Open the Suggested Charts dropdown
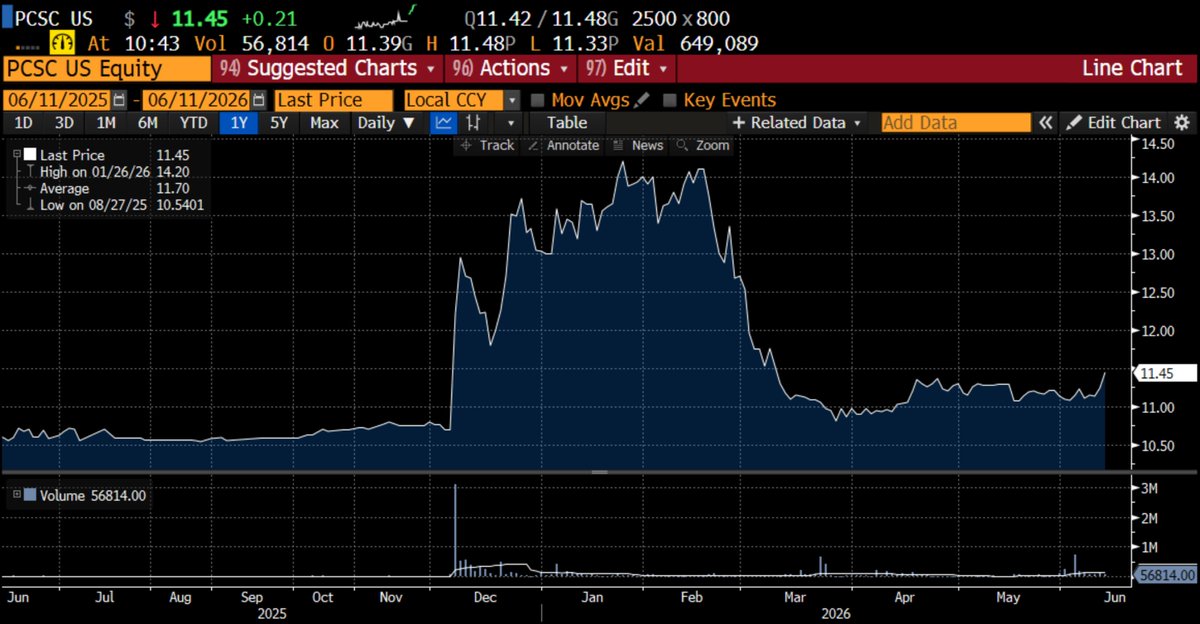Image resolution: width=1200 pixels, height=624 pixels. (330, 68)
